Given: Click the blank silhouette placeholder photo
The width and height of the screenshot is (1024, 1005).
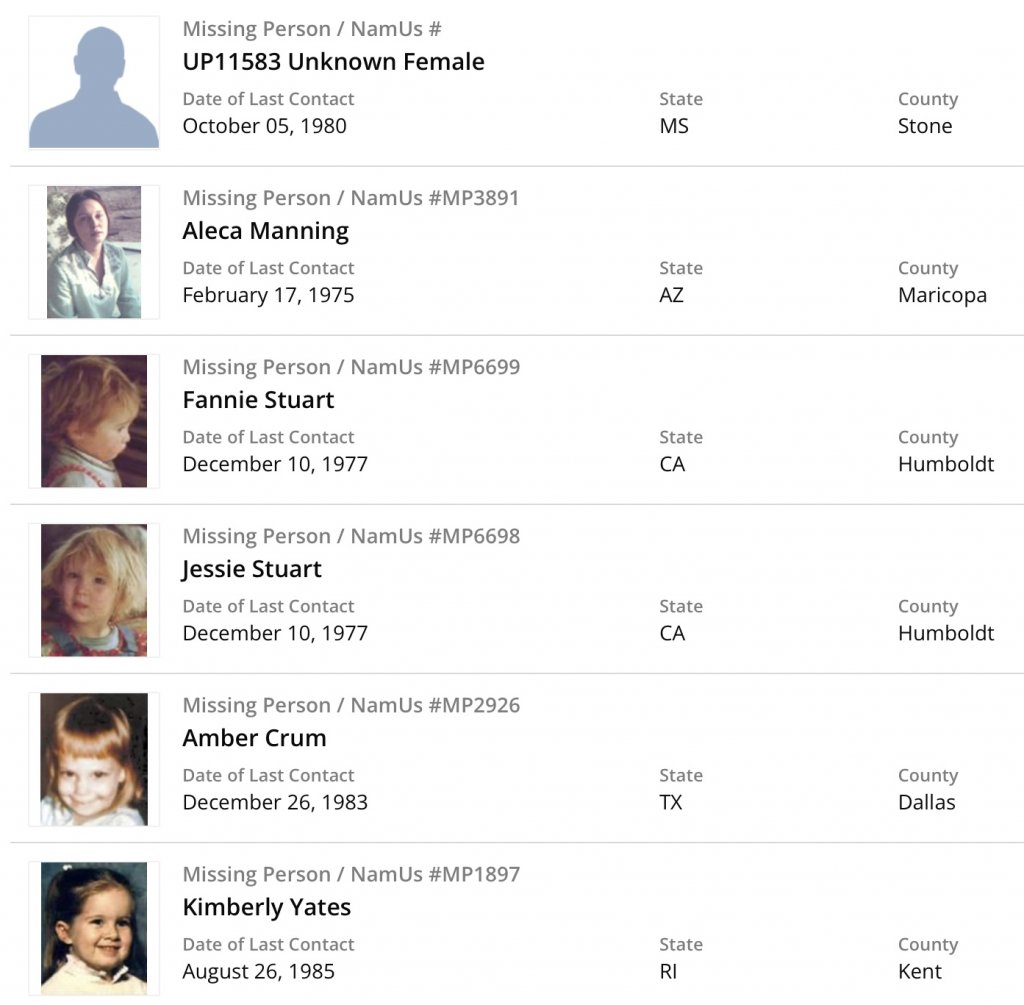Looking at the screenshot, I should click(94, 83).
